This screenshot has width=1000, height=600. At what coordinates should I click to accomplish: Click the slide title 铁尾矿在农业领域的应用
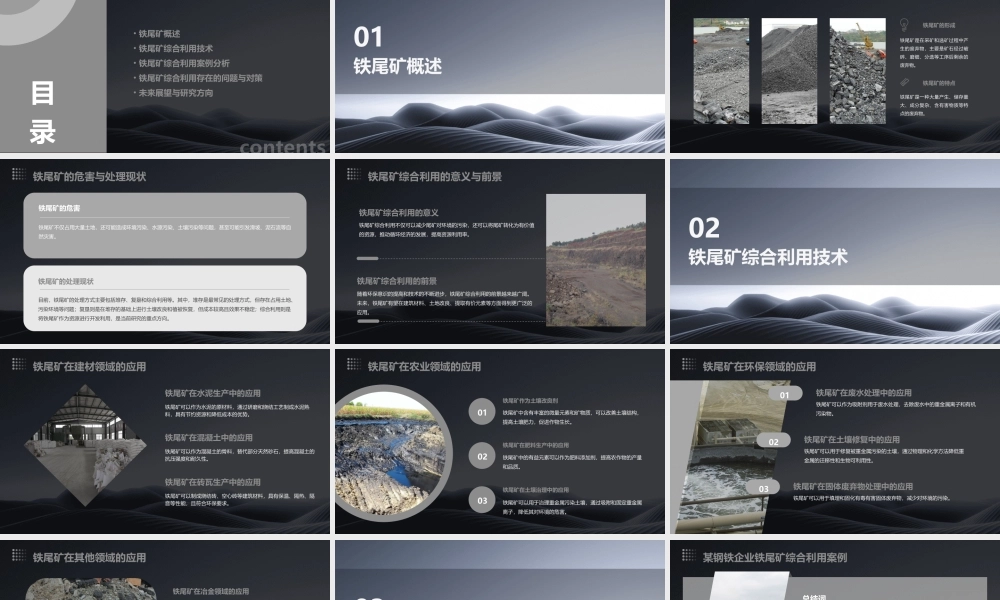pyautogui.click(x=424, y=367)
